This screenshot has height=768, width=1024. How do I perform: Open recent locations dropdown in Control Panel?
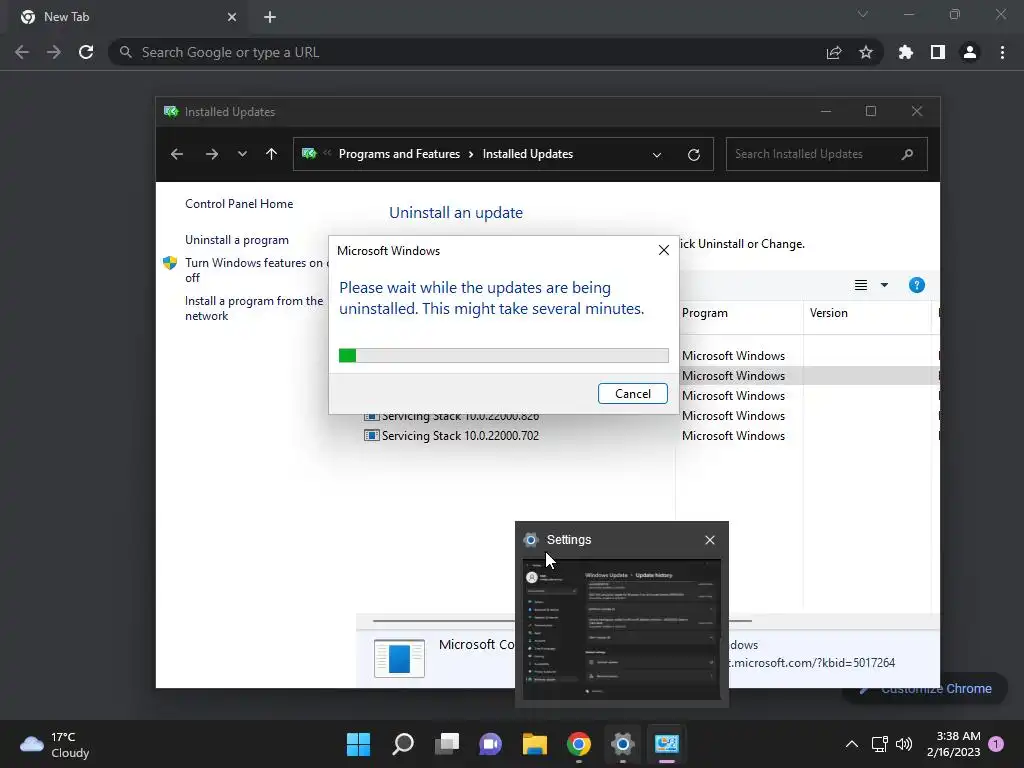click(242, 154)
